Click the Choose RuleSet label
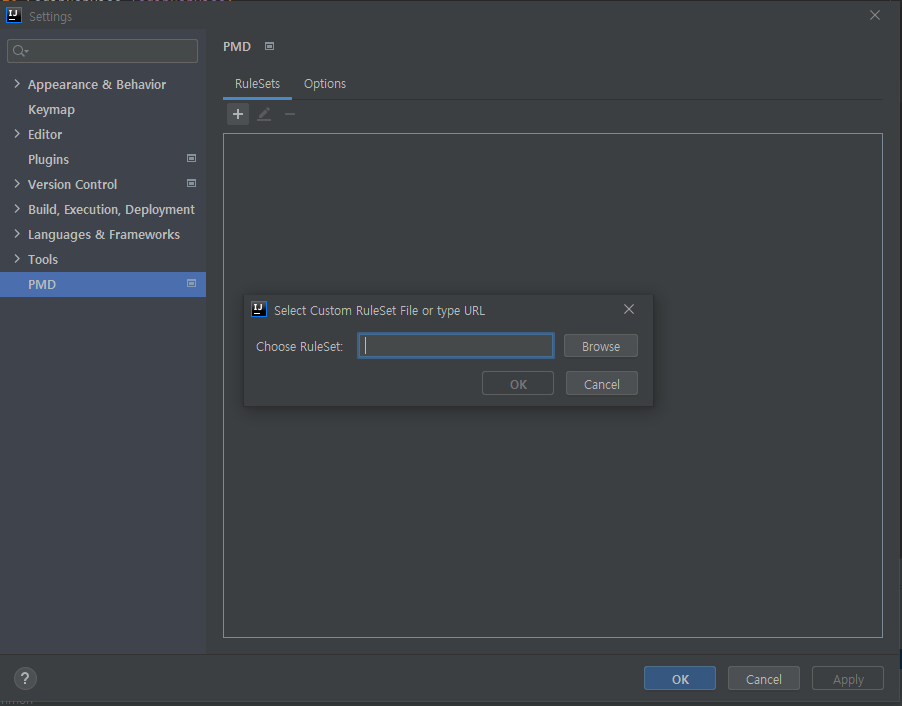Screen dimensions: 902x706 (x=299, y=346)
